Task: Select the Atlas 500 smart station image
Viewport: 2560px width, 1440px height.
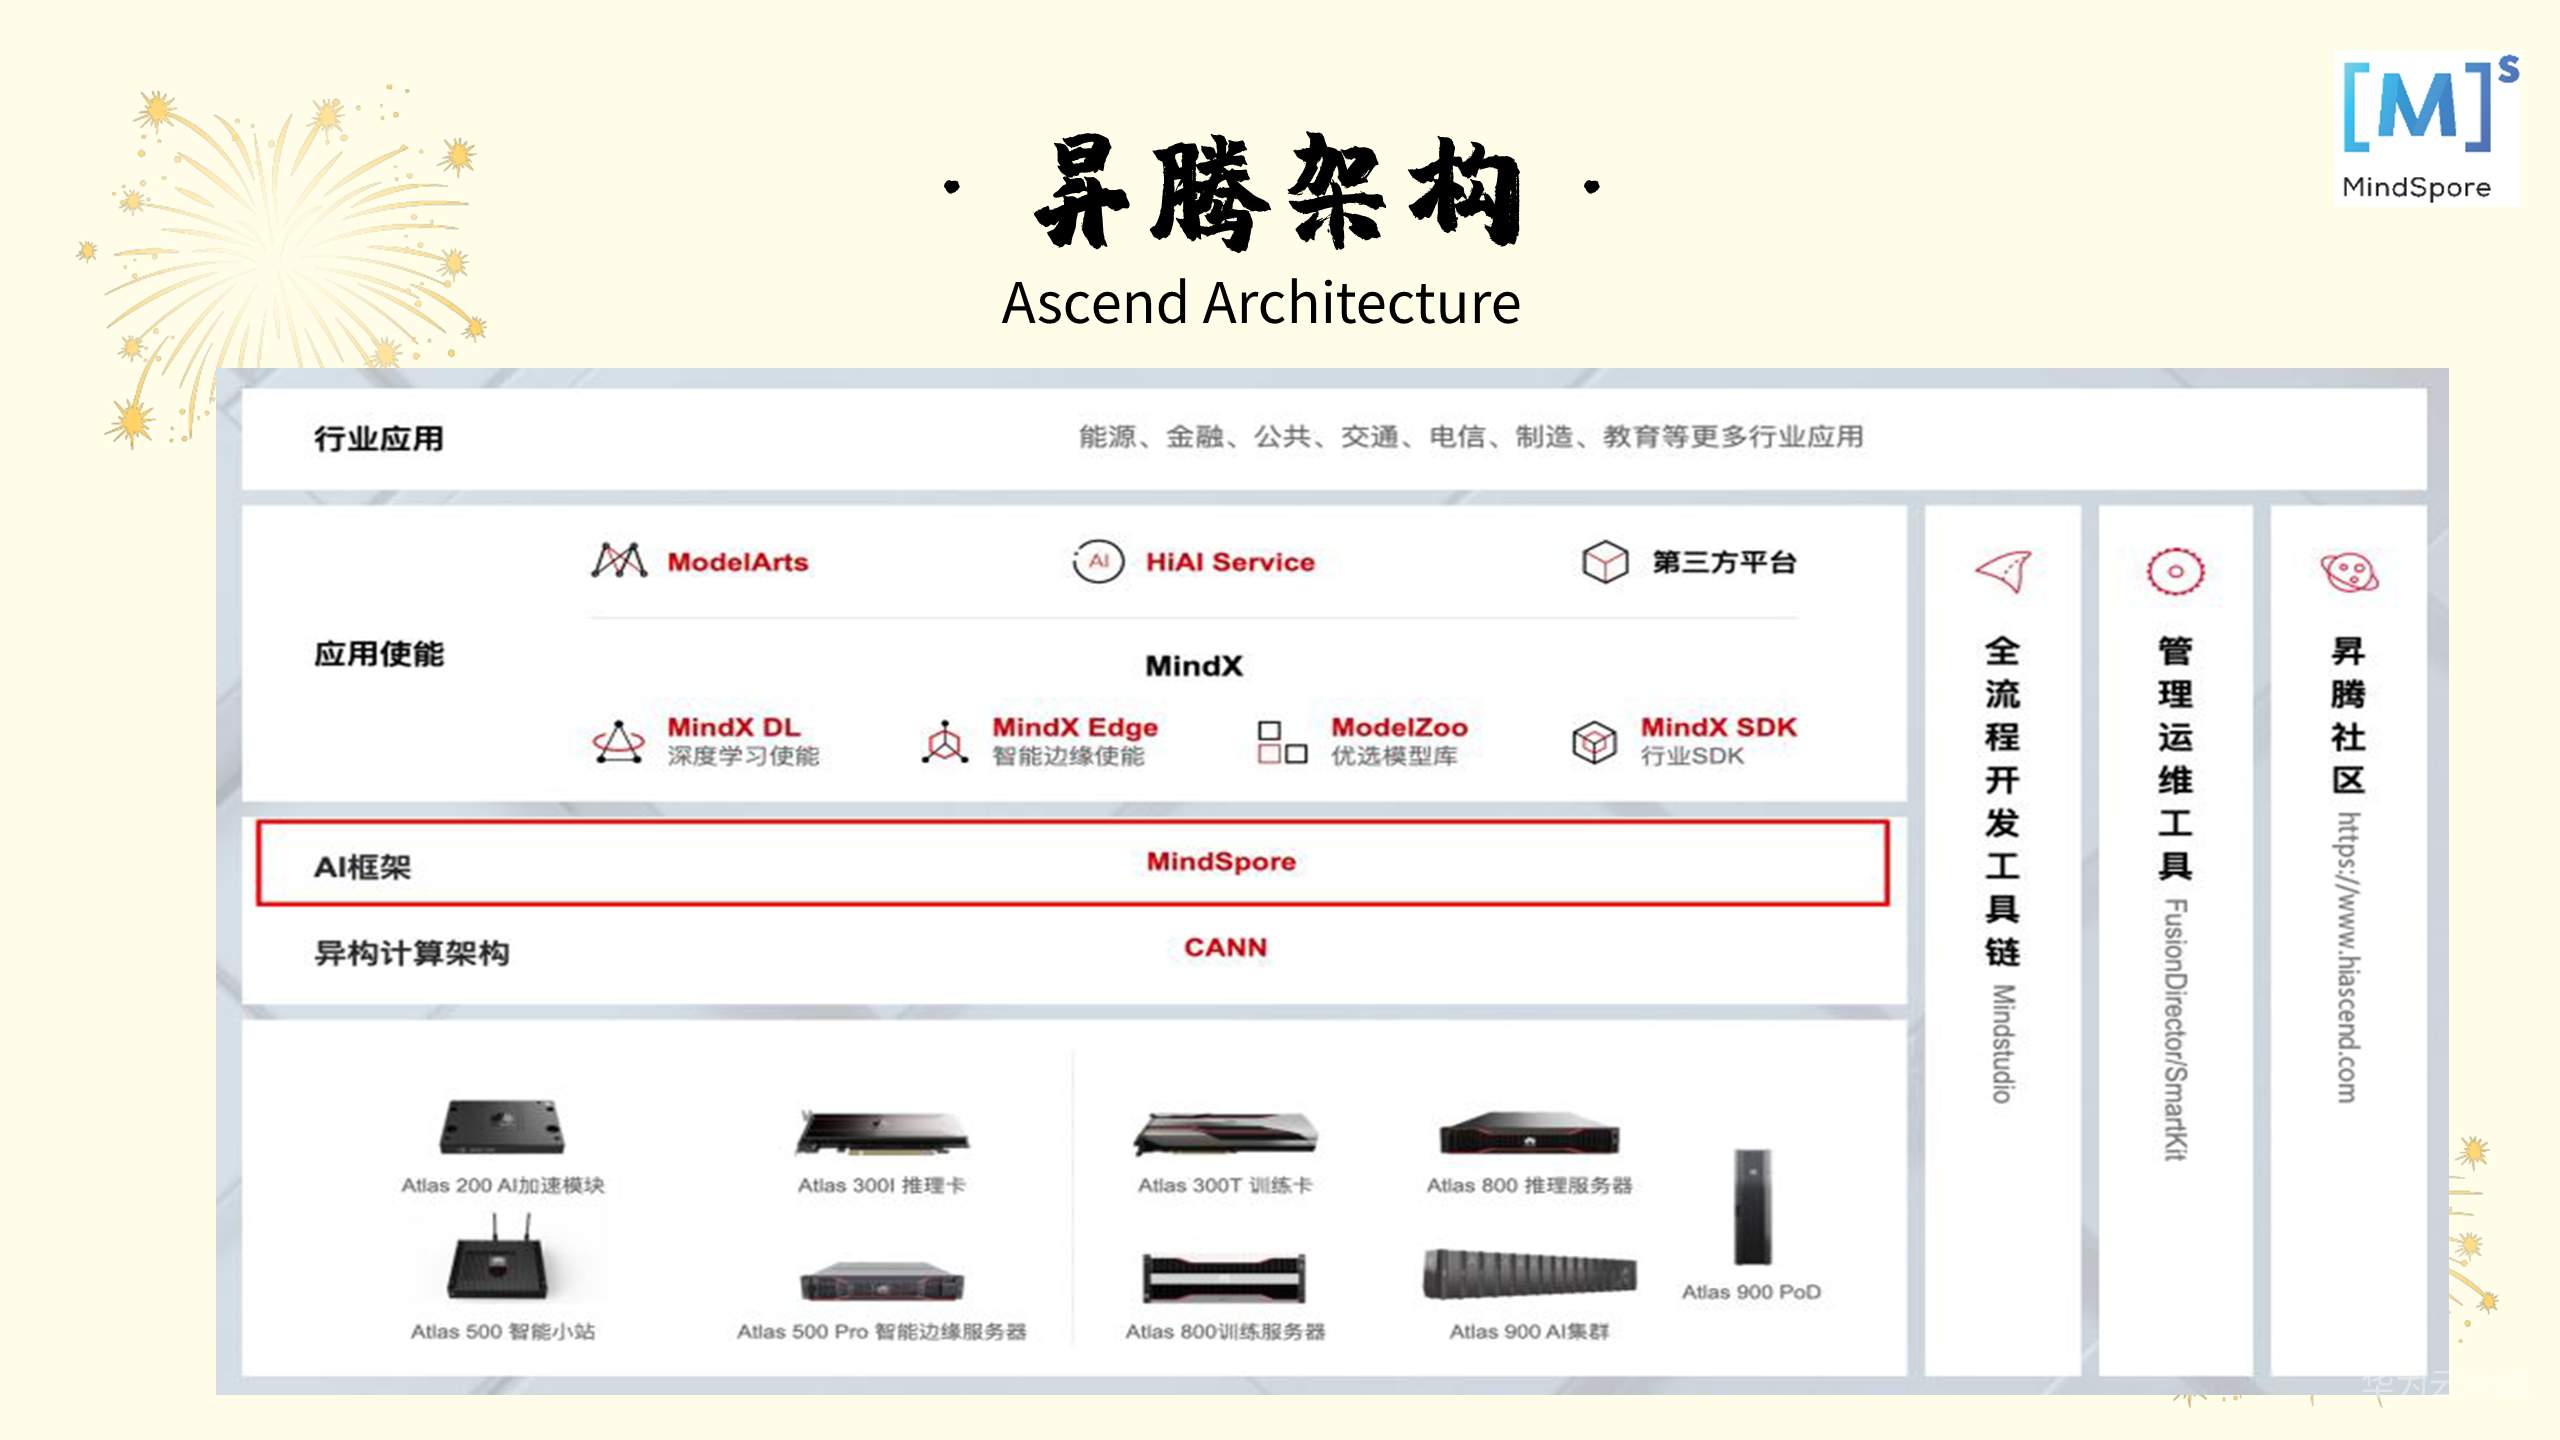Action: (x=497, y=1262)
